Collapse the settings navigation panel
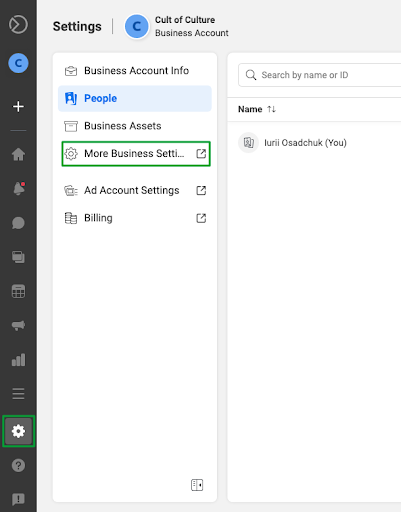This screenshot has height=512, width=401. pyautogui.click(x=197, y=485)
